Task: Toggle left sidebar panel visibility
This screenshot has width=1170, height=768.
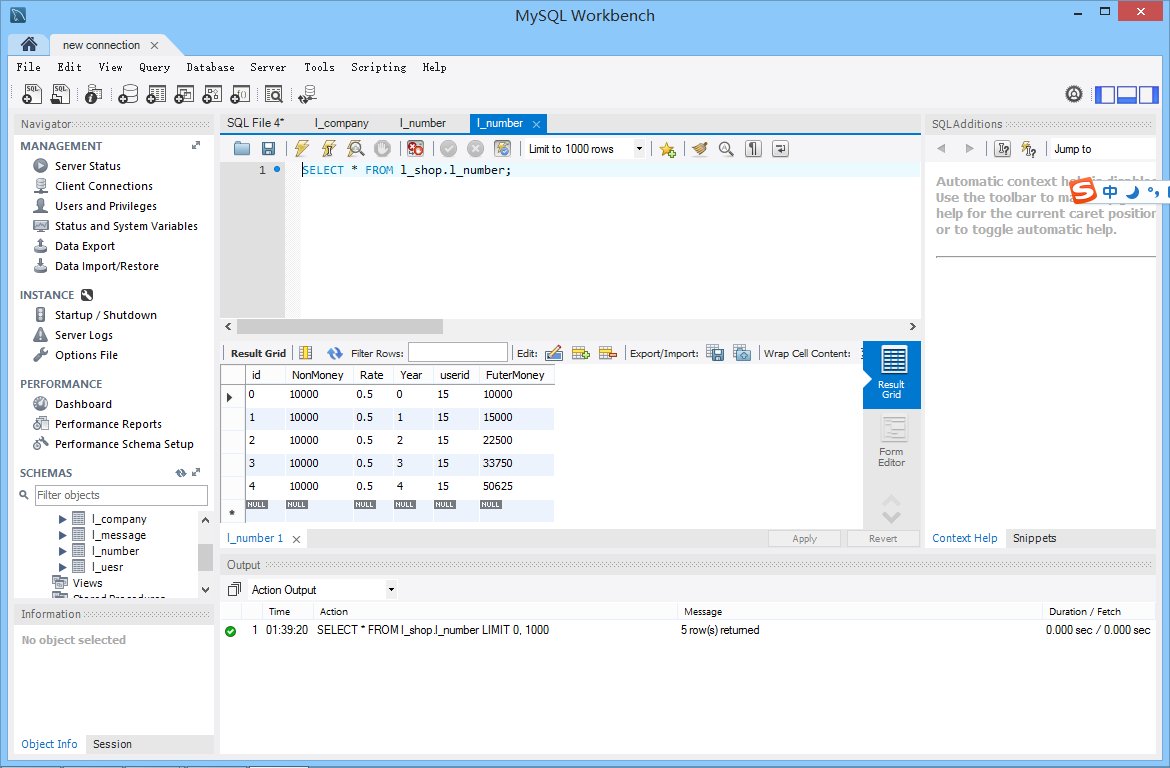Action: (x=1104, y=94)
